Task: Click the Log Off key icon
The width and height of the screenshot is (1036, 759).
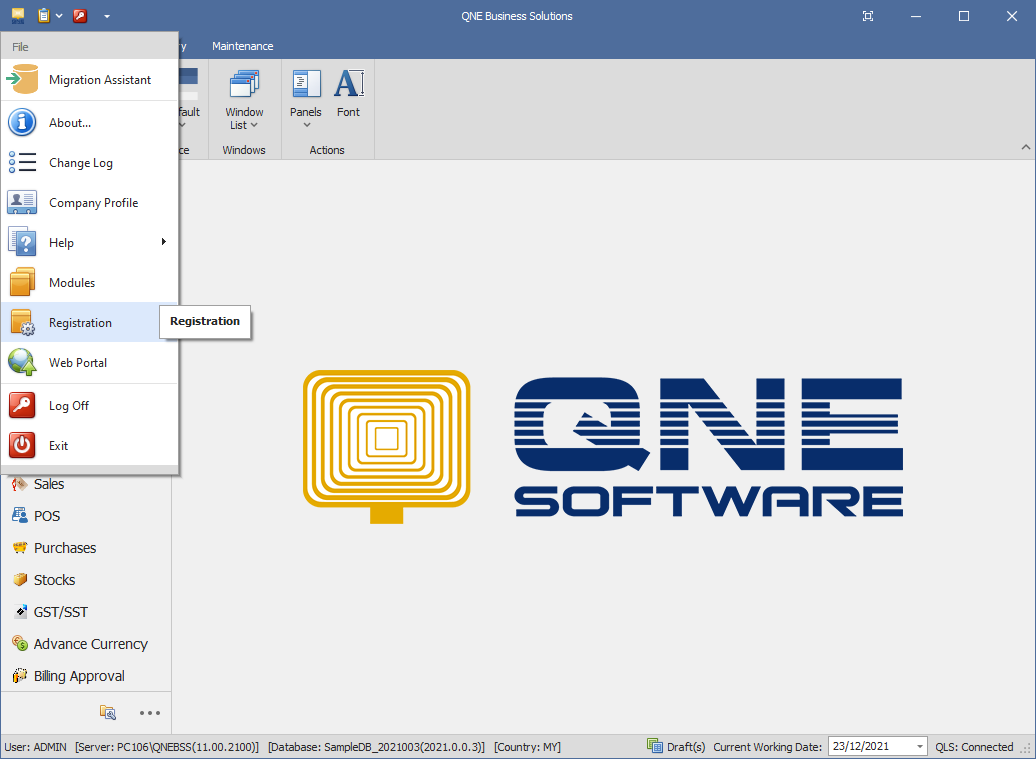Action: [x=22, y=406]
